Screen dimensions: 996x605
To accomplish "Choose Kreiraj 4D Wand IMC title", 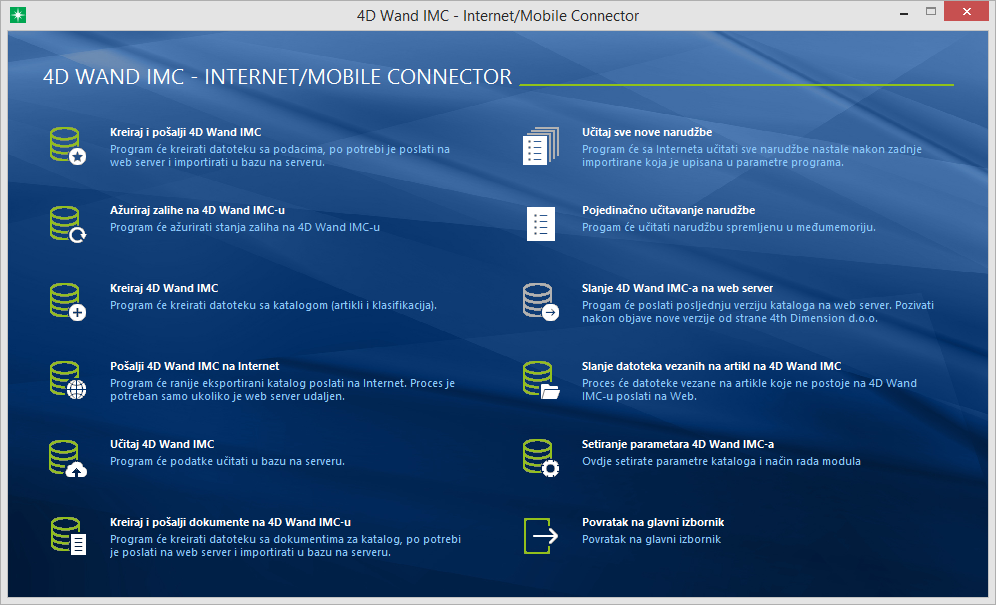I will pos(164,288).
